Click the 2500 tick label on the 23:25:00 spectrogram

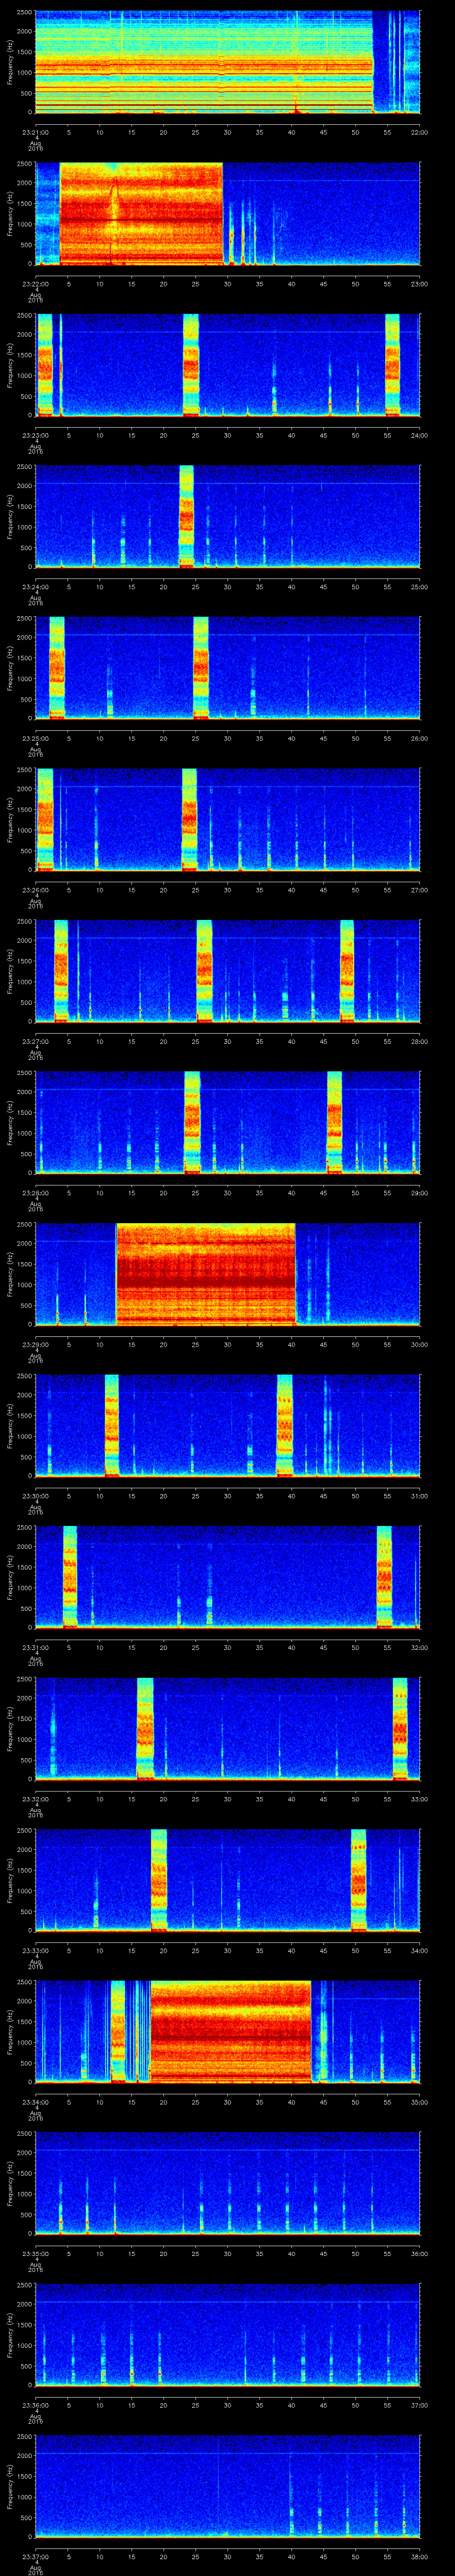coord(24,618)
